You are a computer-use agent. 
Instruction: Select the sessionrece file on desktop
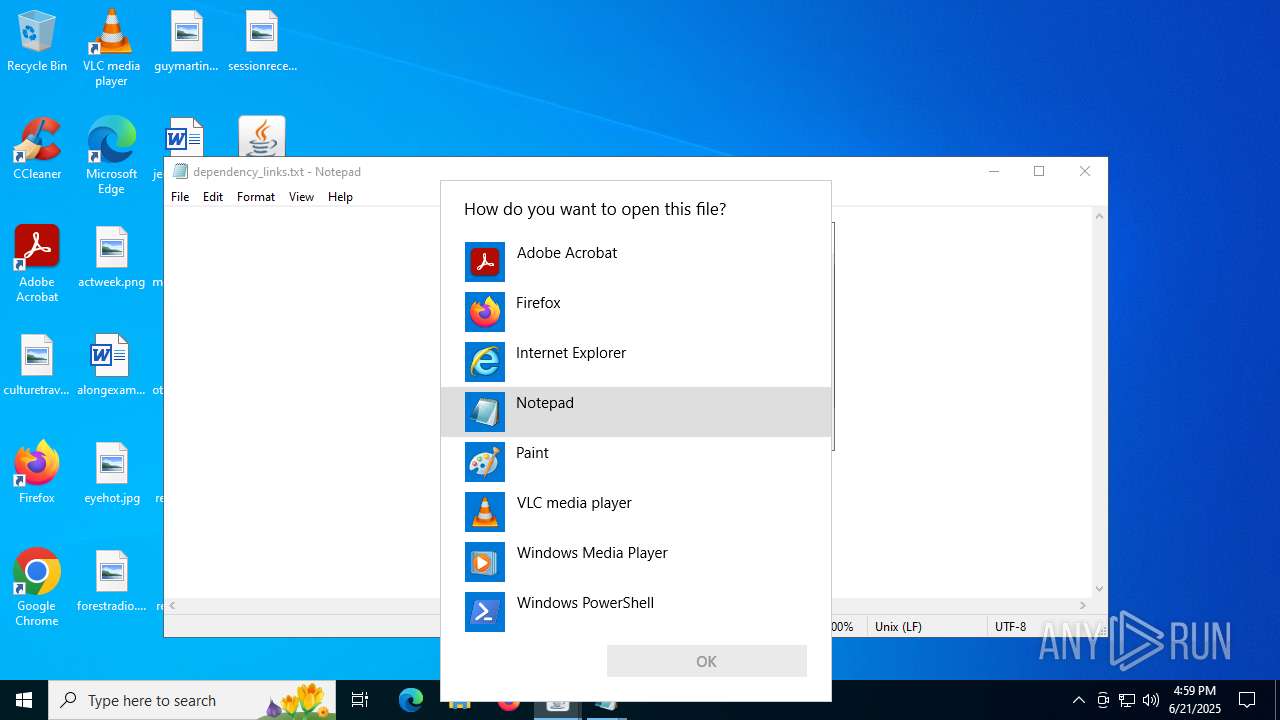point(262,42)
